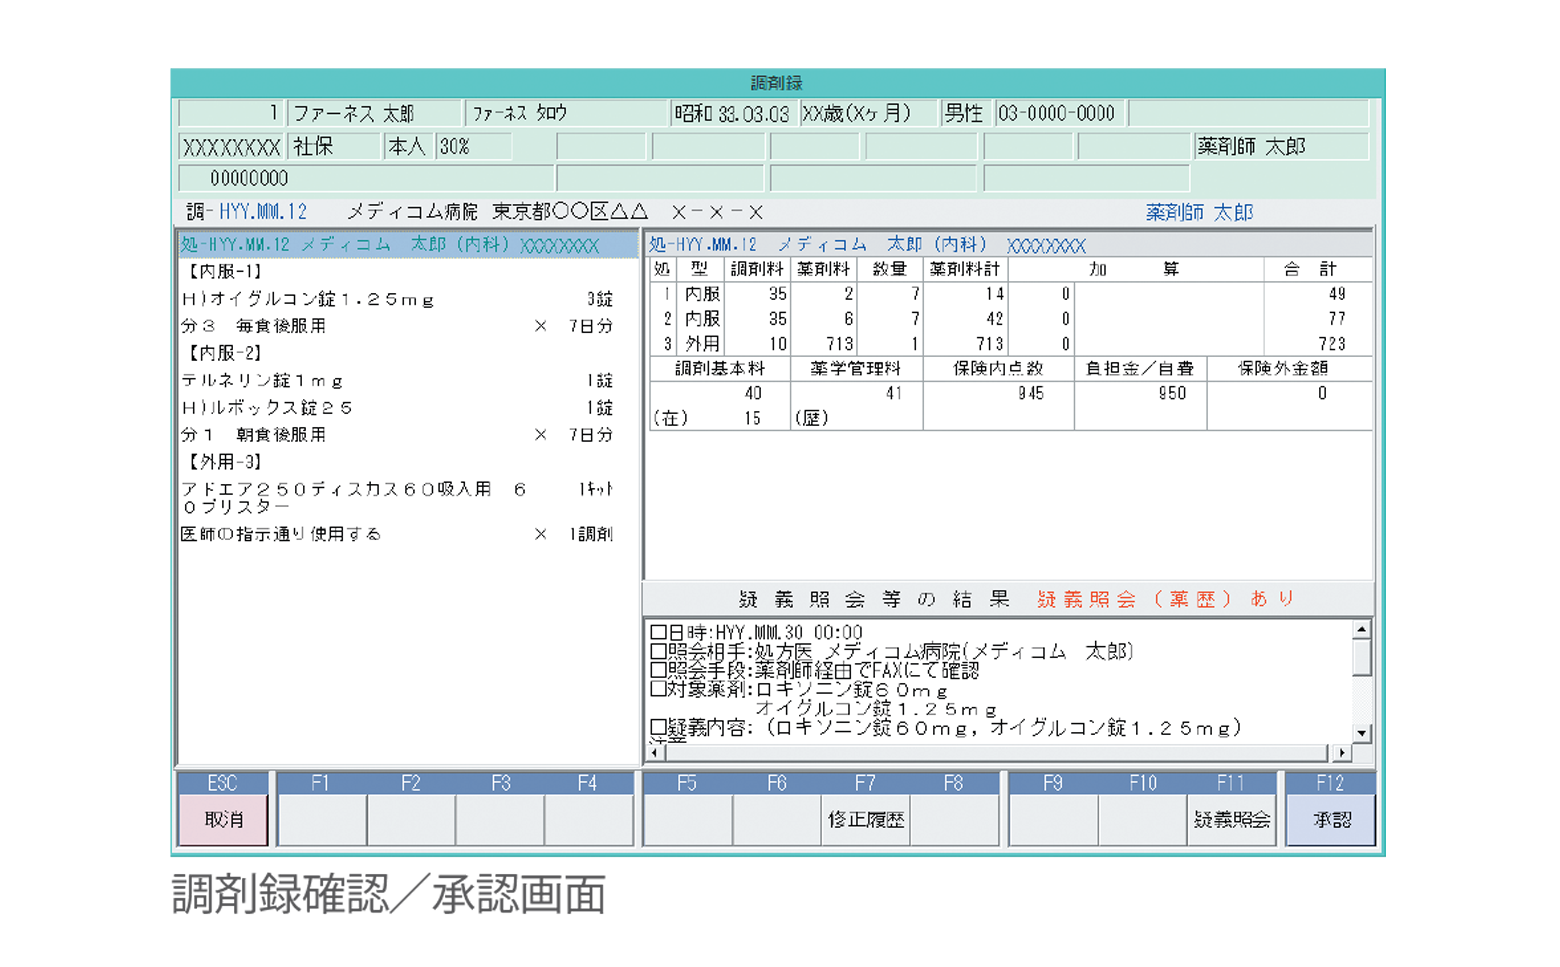Viewport: 1560px width, 967px height.
Task: Select the patient name field ファーネス 太郎
Action: coord(374,114)
